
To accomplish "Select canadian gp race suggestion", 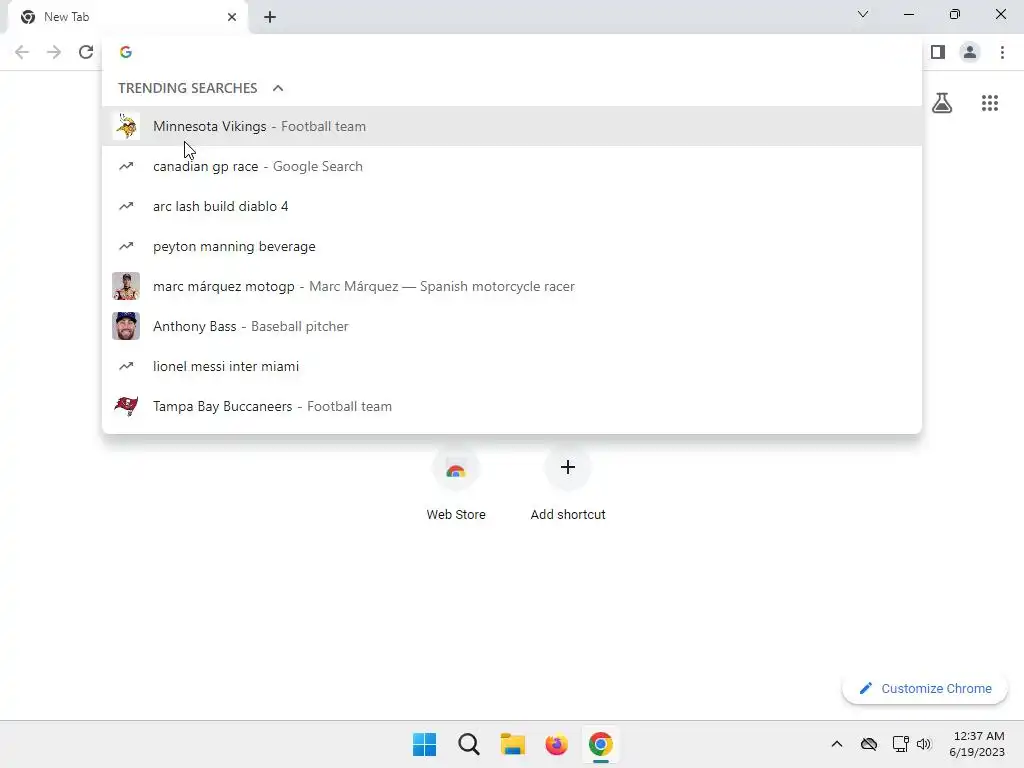I will pyautogui.click(x=512, y=166).
